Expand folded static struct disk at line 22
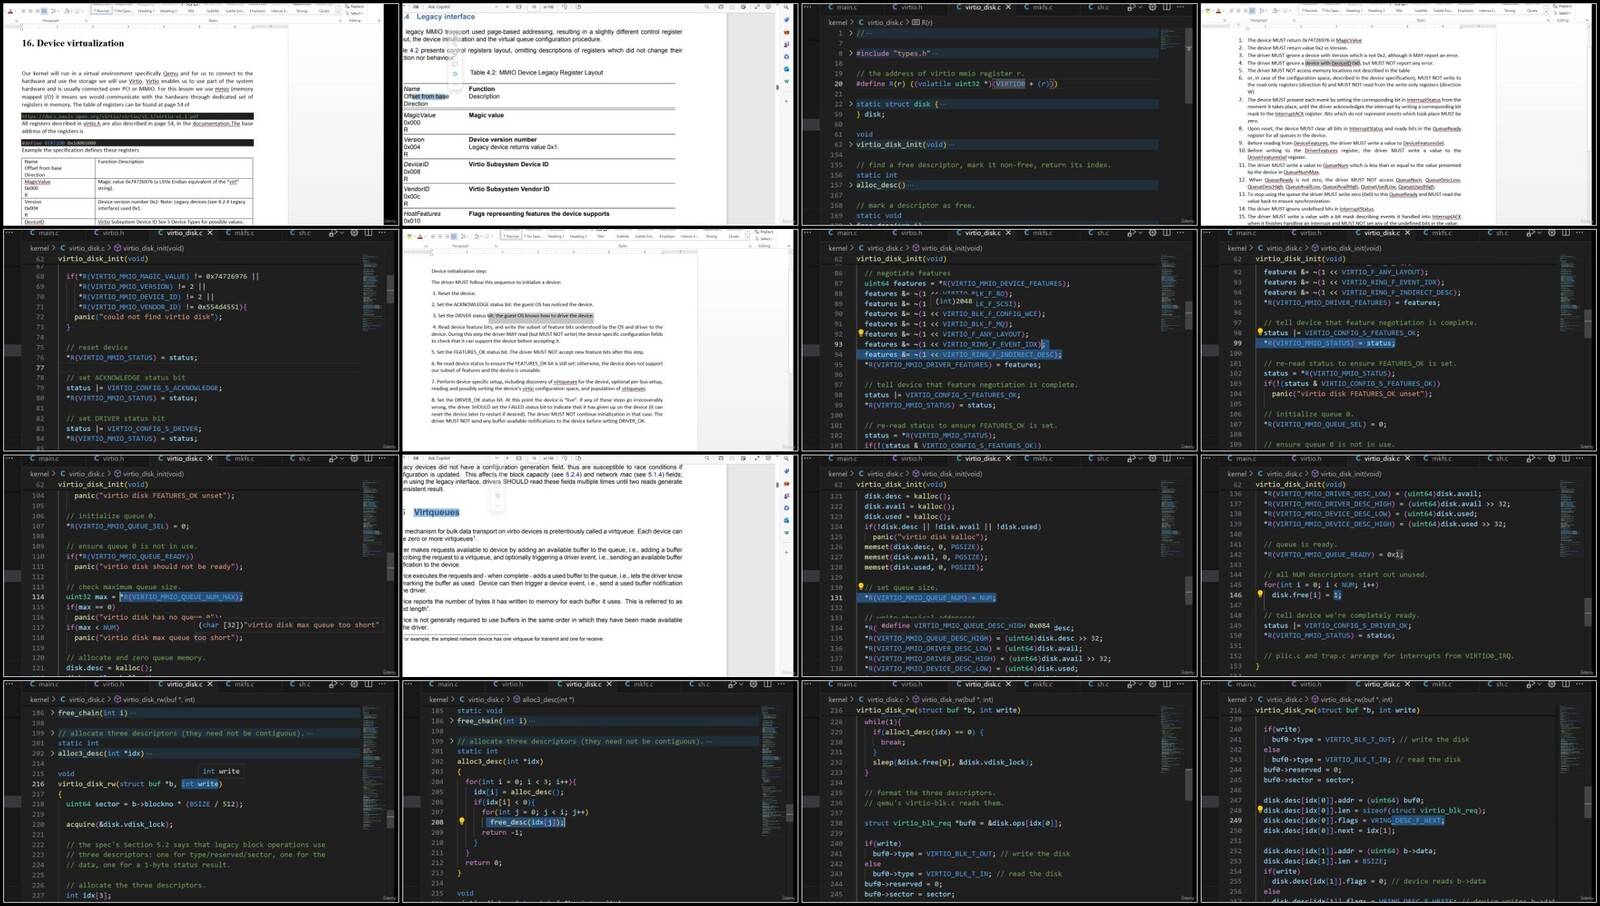 852,104
